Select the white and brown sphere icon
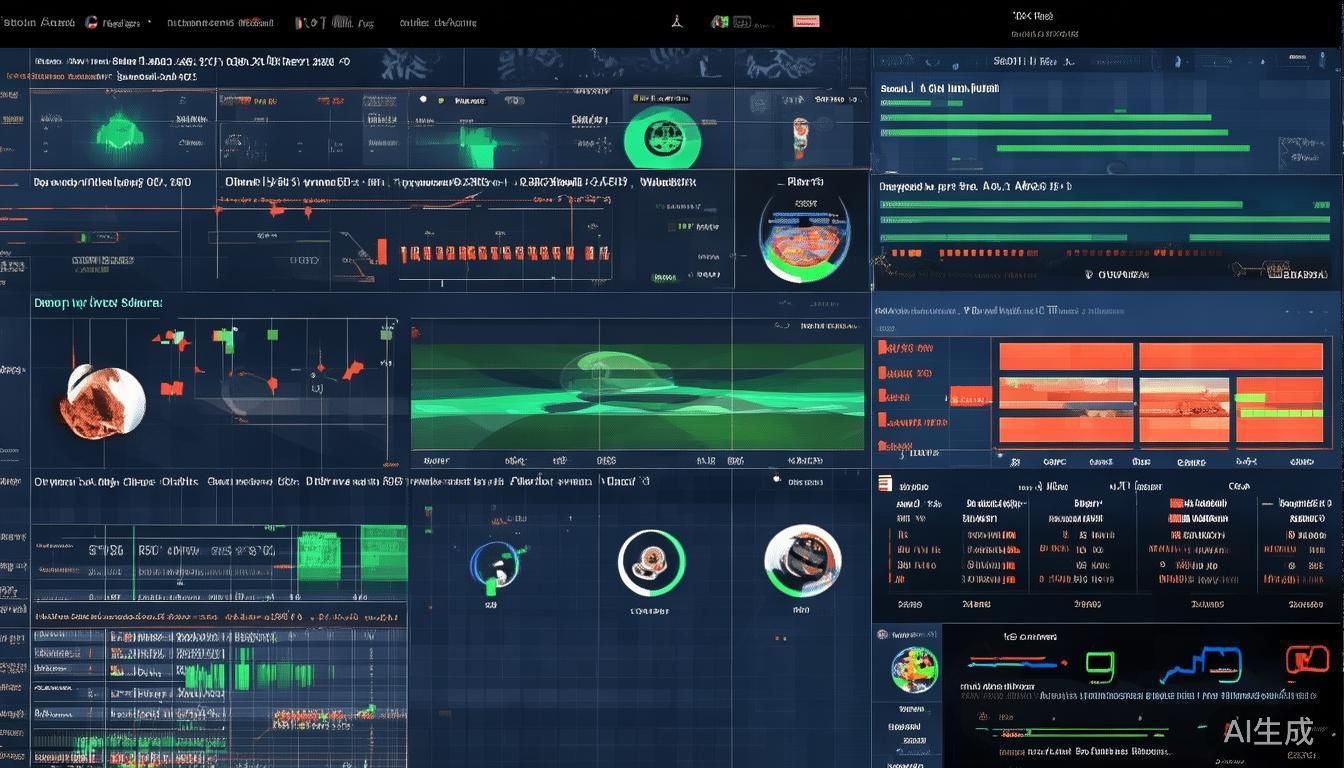The height and width of the screenshot is (768, 1344). coord(104,400)
